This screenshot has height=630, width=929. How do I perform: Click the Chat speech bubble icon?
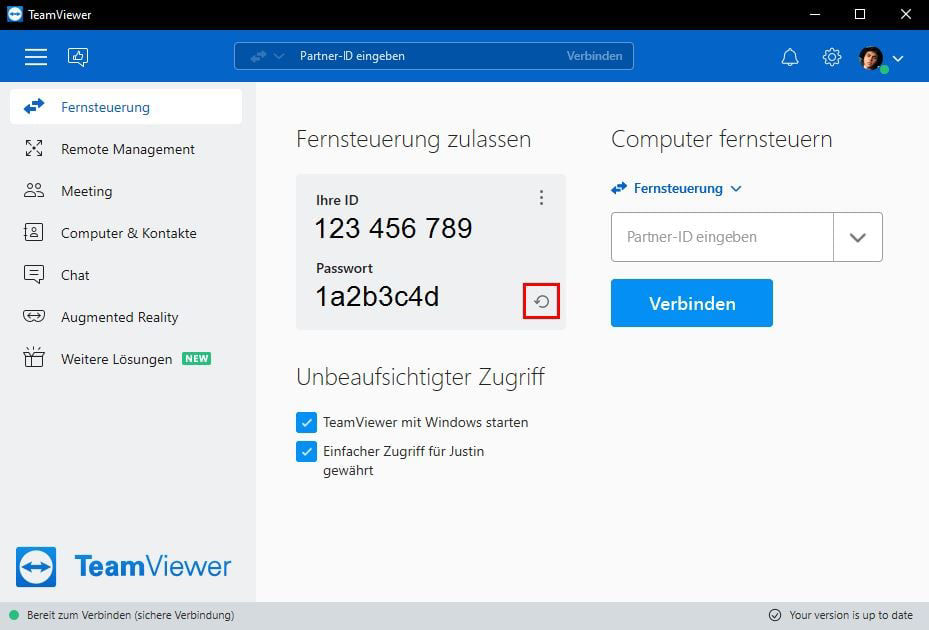pos(34,274)
